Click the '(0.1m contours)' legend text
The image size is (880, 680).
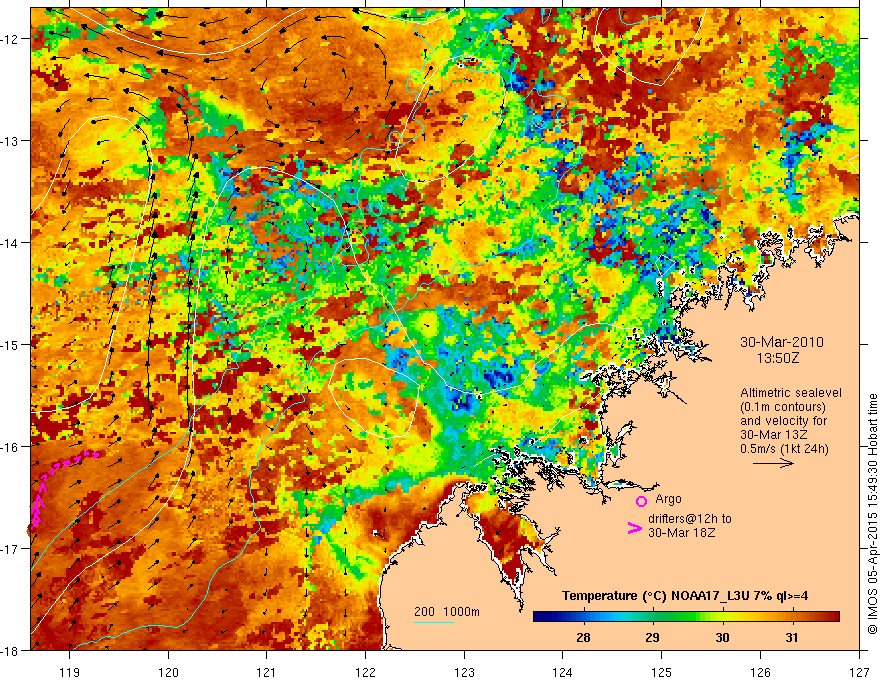coord(783,407)
